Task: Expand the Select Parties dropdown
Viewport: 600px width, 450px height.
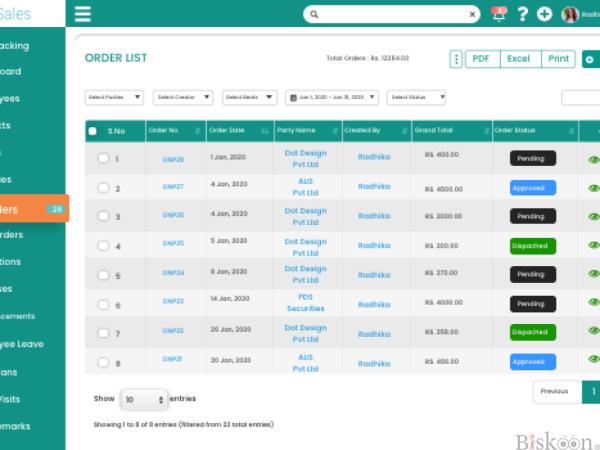Action: [x=114, y=97]
